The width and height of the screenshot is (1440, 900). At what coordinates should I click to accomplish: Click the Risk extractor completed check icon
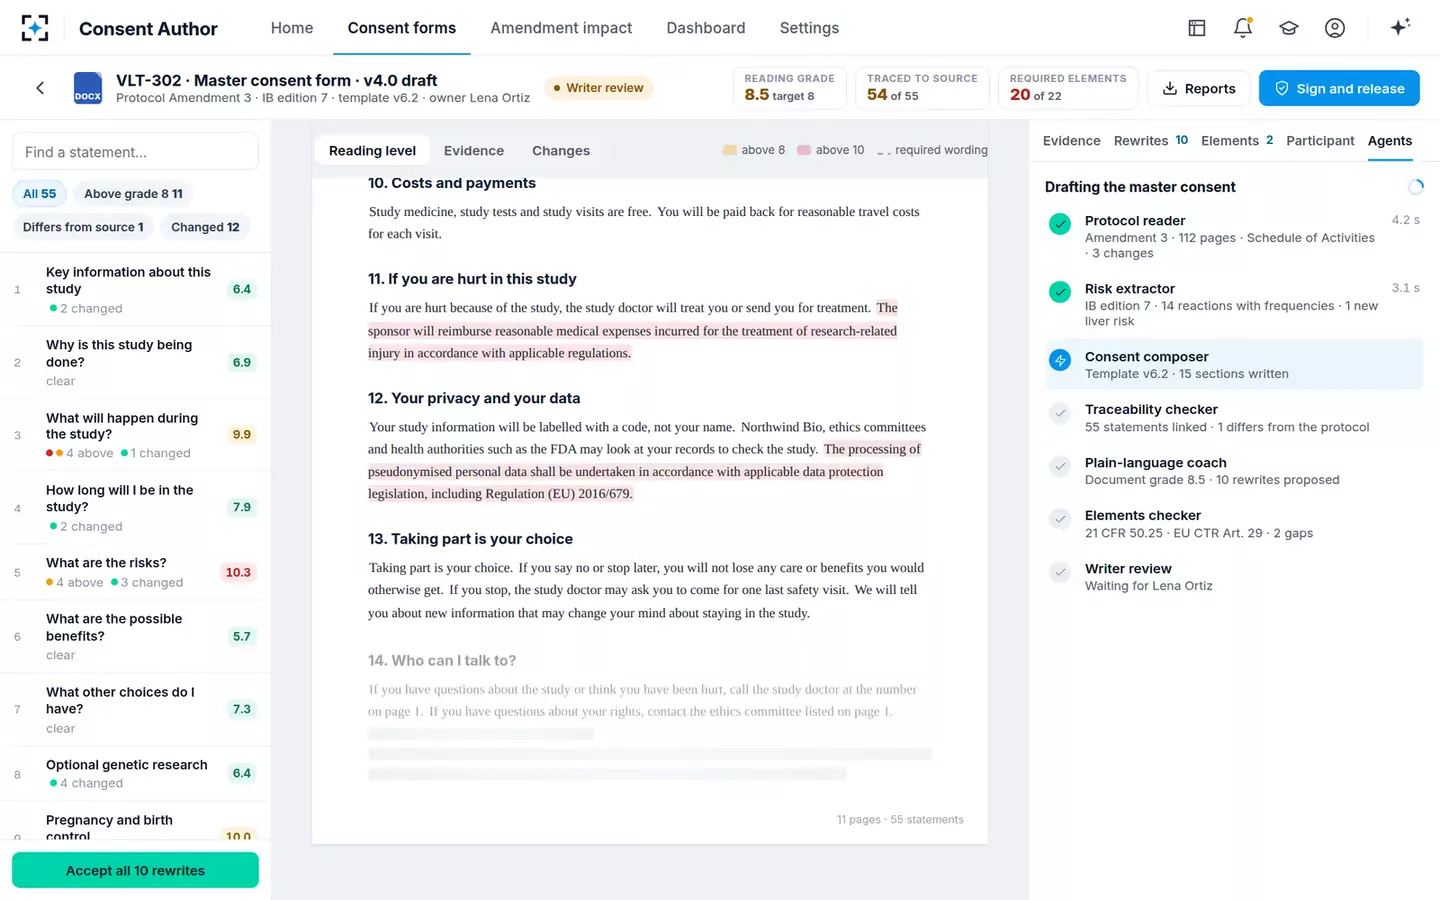(1060, 292)
